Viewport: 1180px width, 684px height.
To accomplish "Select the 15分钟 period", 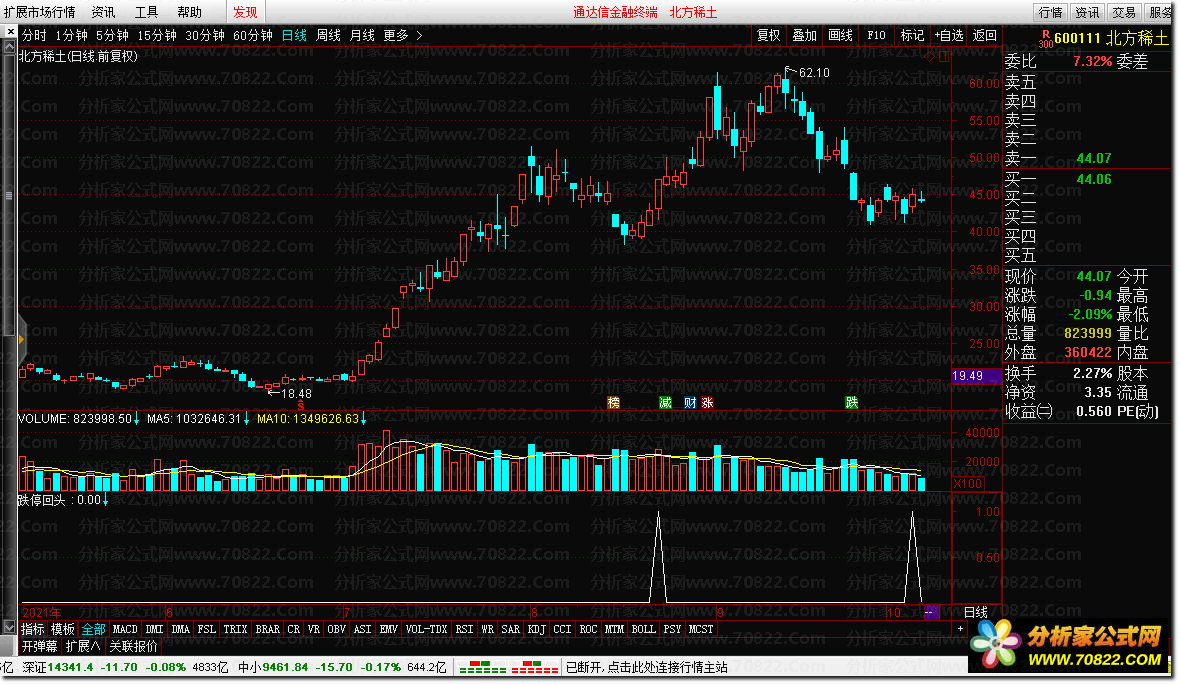I will tap(157, 35).
